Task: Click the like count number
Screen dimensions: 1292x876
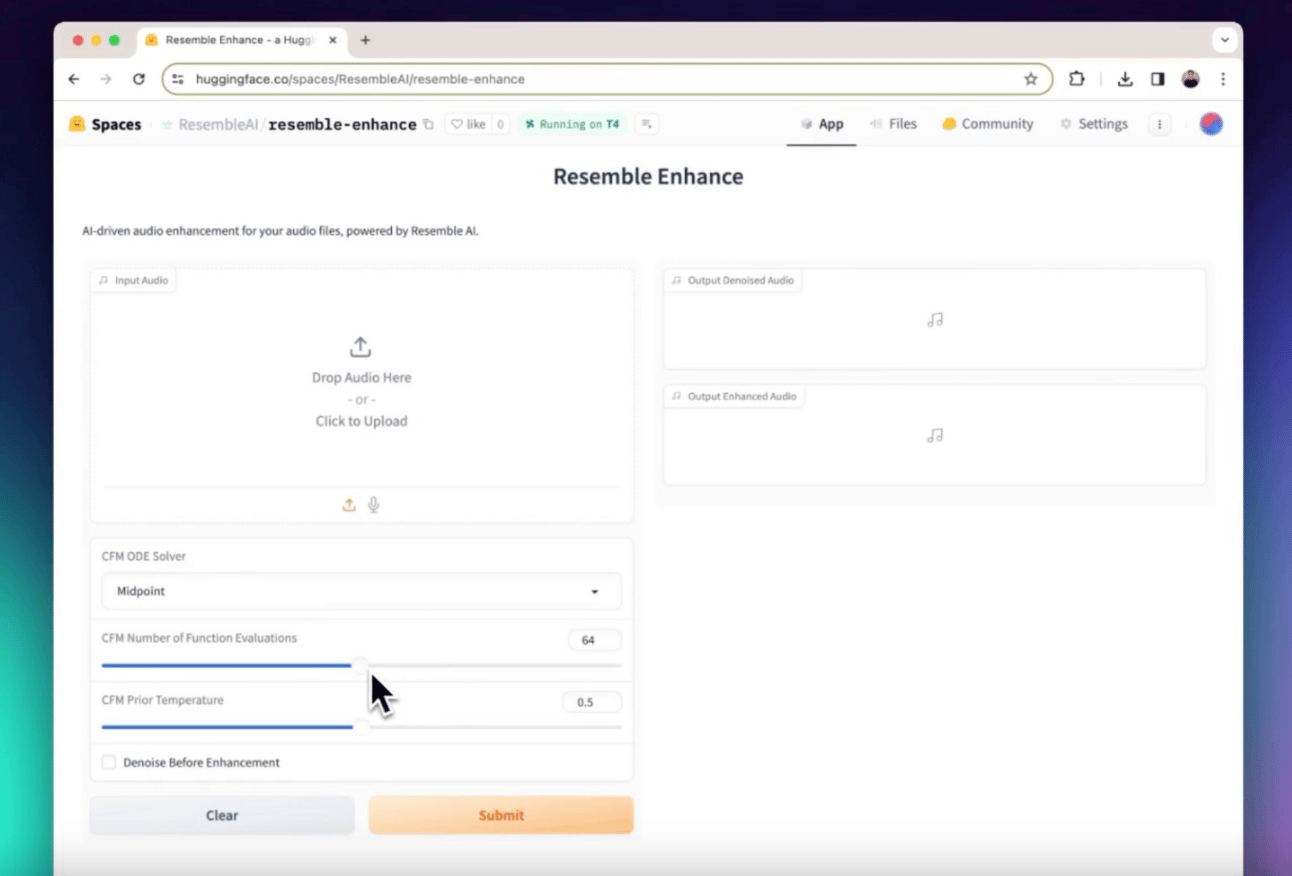Action: point(500,124)
